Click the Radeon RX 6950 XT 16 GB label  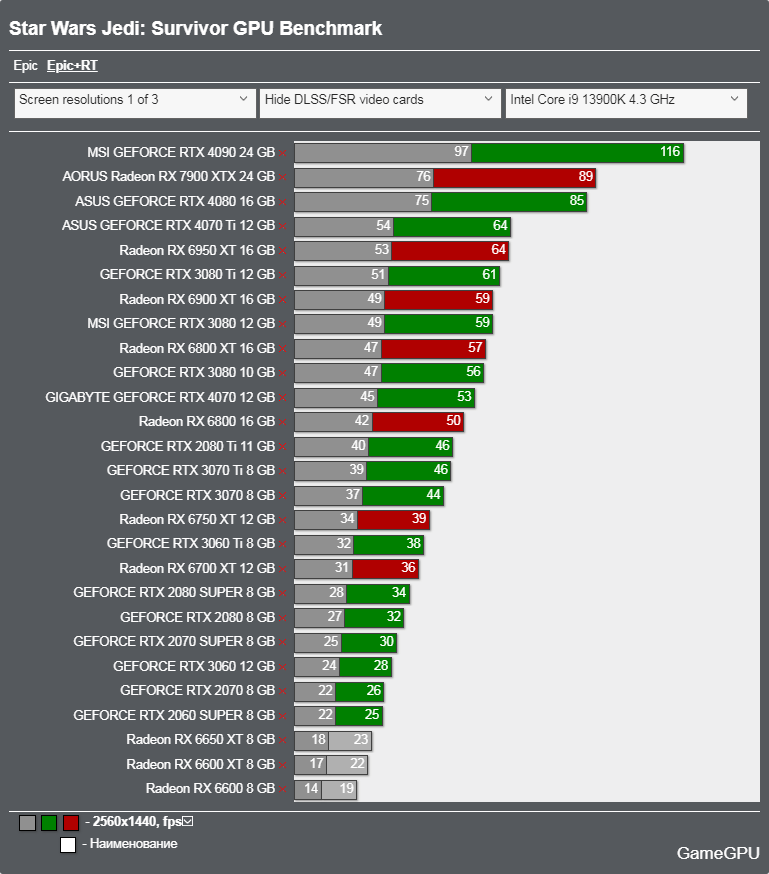(197, 250)
